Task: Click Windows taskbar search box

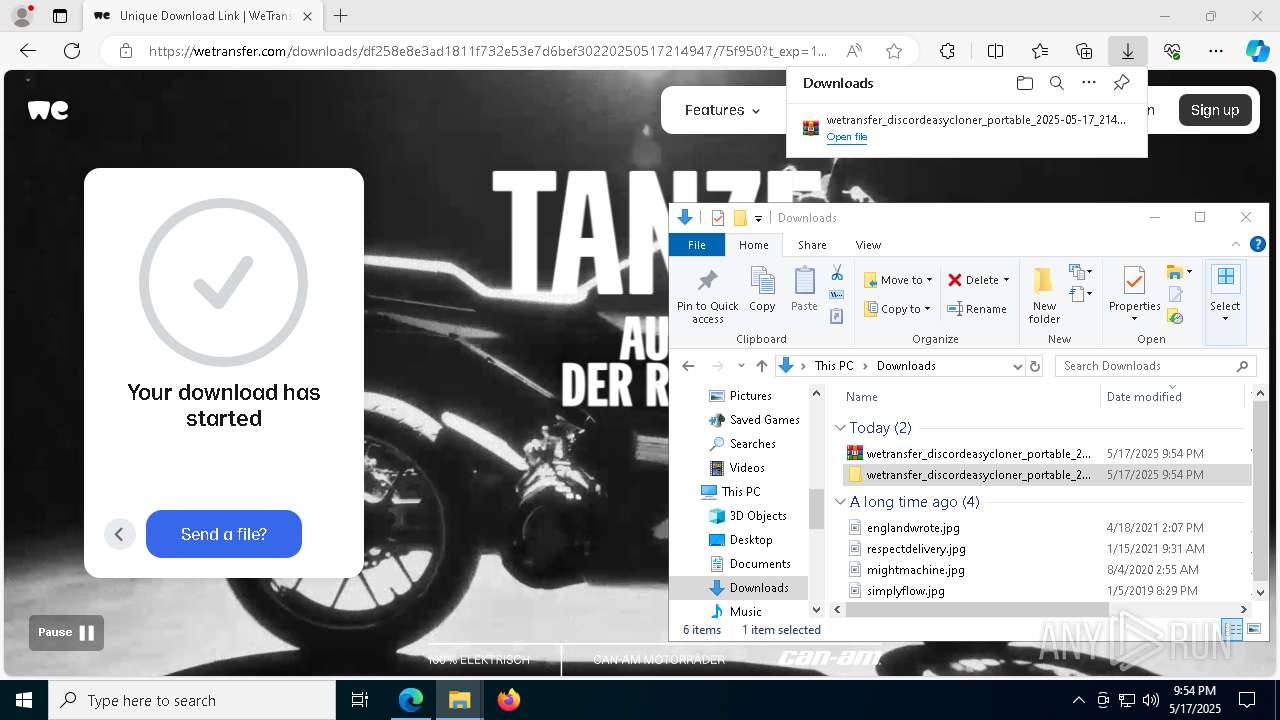Action: [192, 700]
